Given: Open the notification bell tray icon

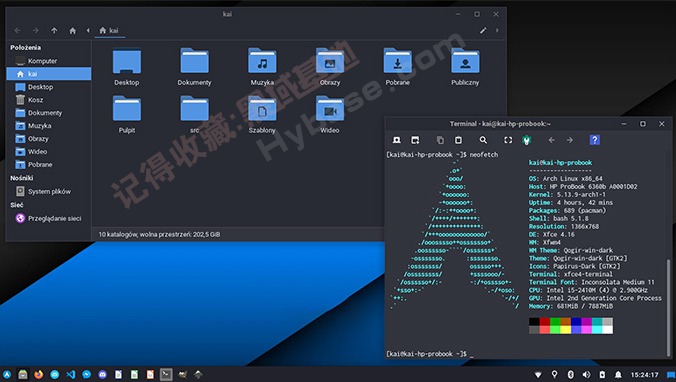Looking at the screenshot, I should point(618,374).
